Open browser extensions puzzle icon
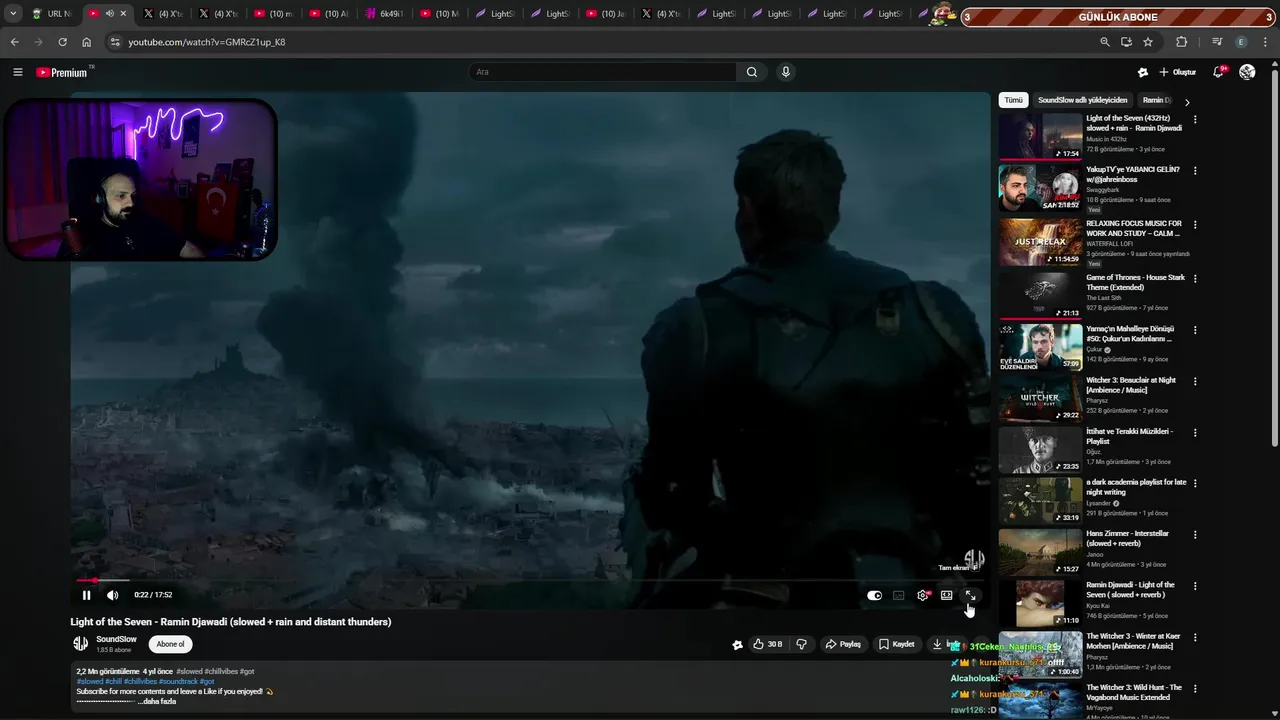Viewport: 1280px width, 720px height. point(1181,42)
